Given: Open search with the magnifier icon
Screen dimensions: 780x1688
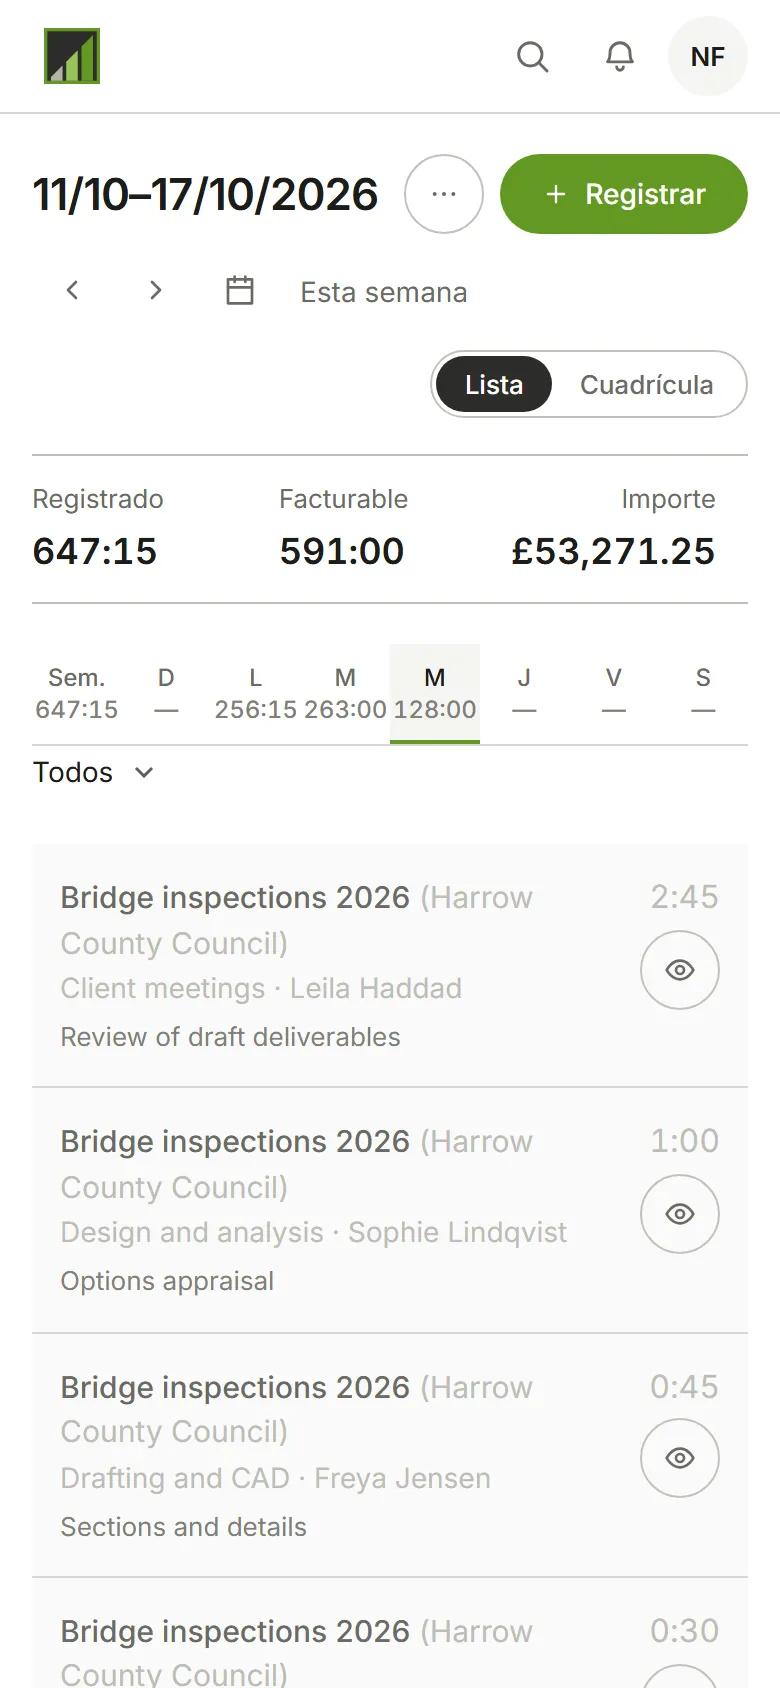Looking at the screenshot, I should (x=532, y=57).
